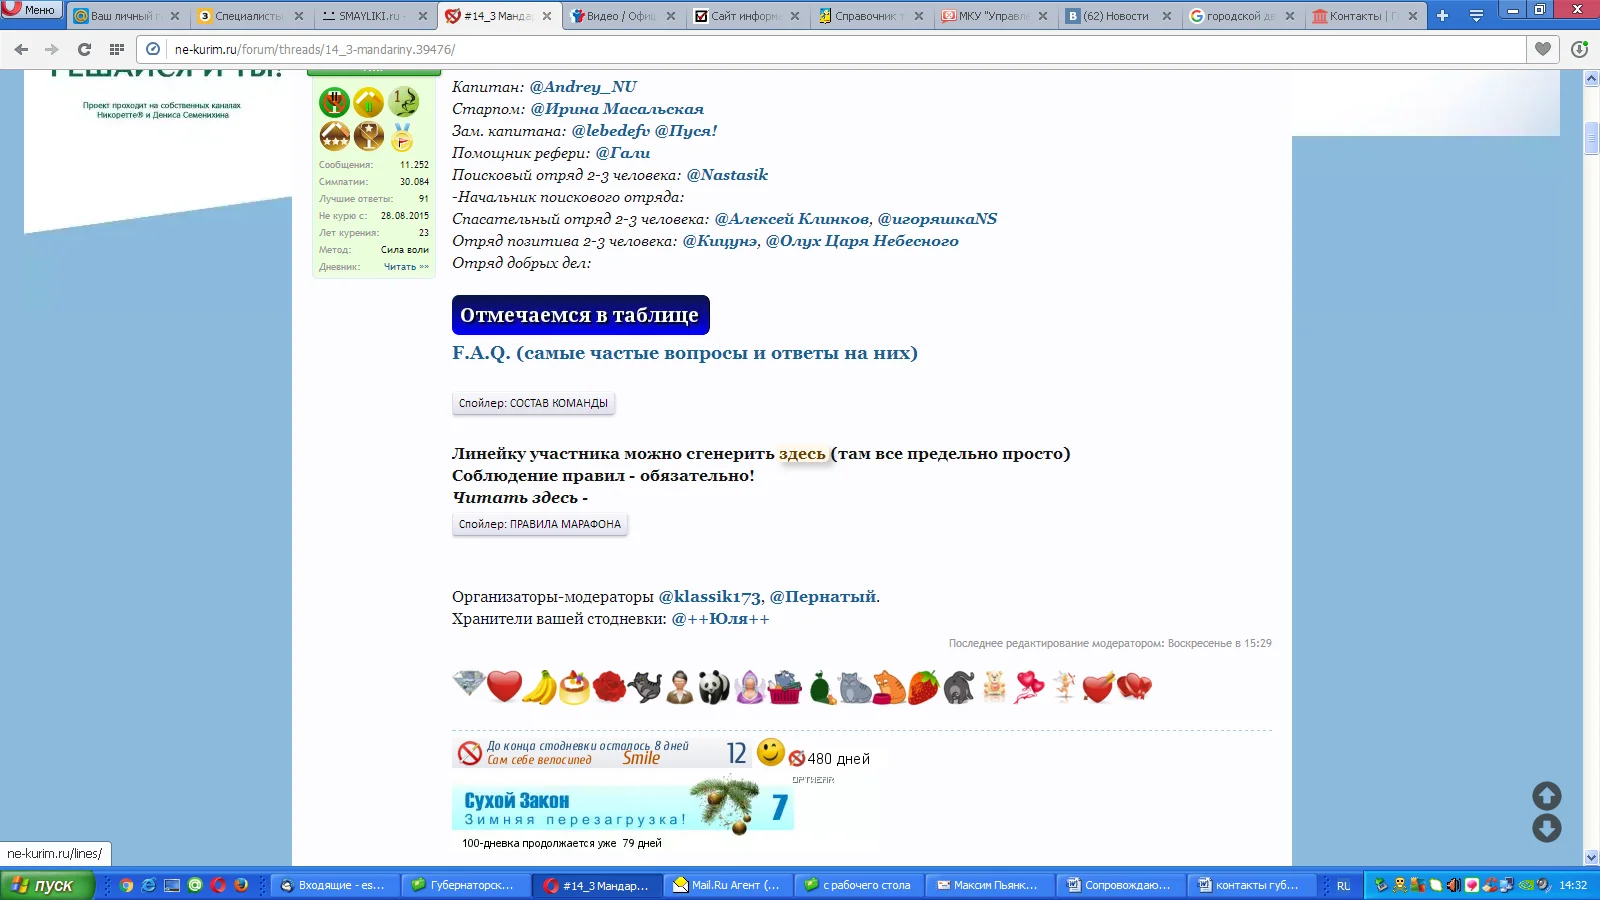The width and height of the screenshot is (1600, 900).
Task: Switch to the 'МКУ Управле' tab
Action: click(994, 16)
